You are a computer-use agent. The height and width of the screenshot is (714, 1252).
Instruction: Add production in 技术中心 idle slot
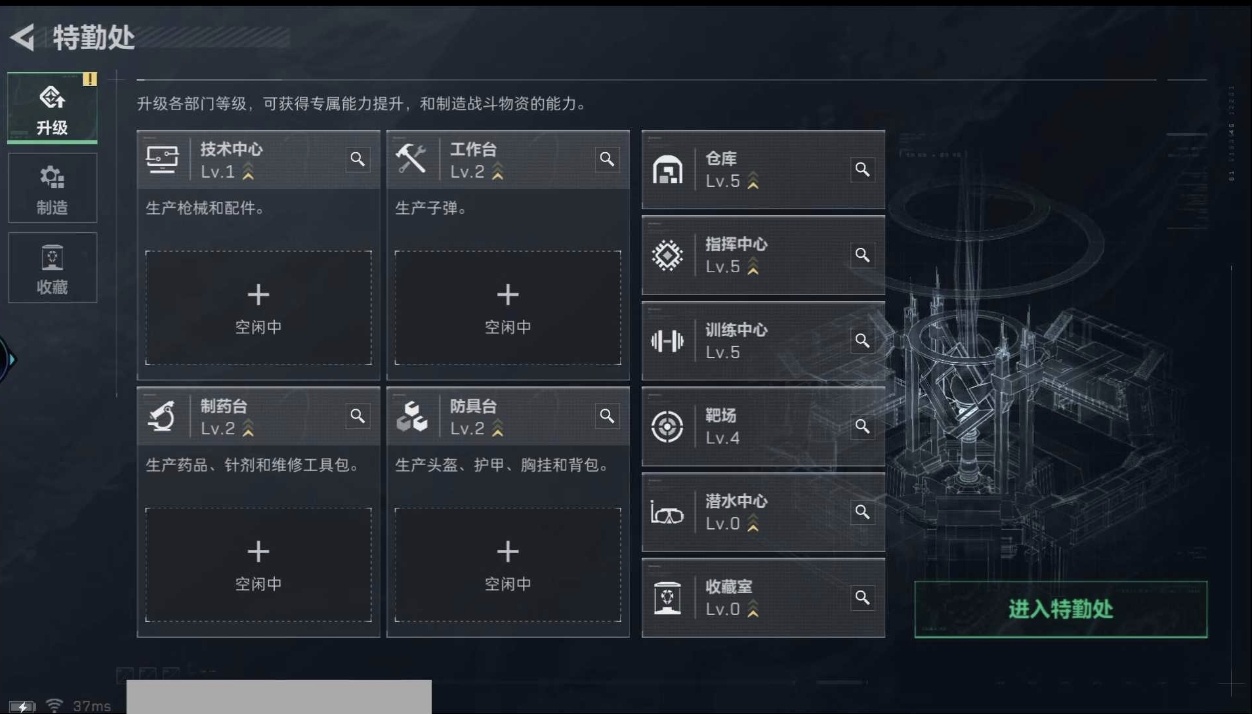(258, 308)
